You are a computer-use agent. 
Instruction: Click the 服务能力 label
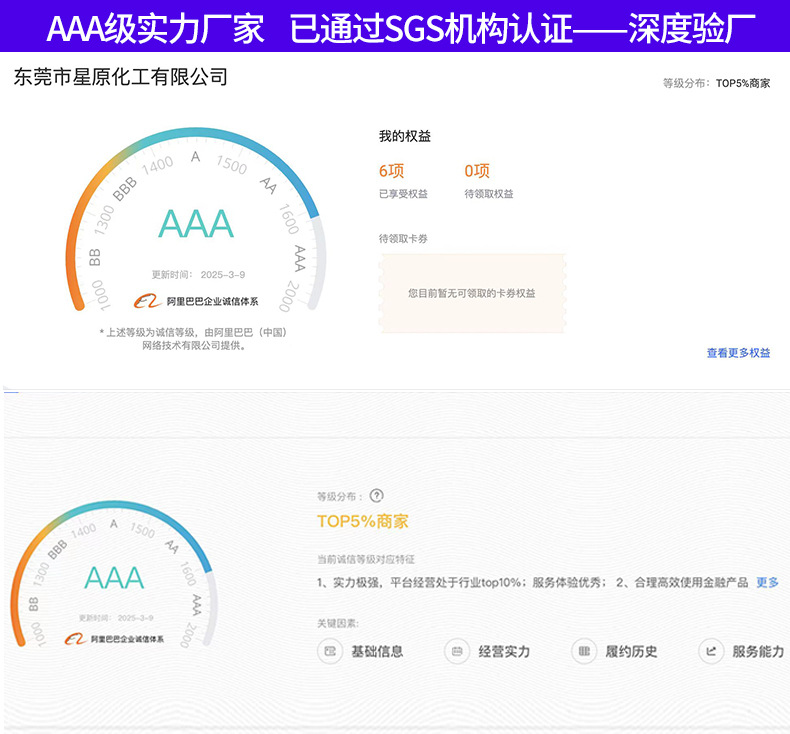(x=758, y=651)
